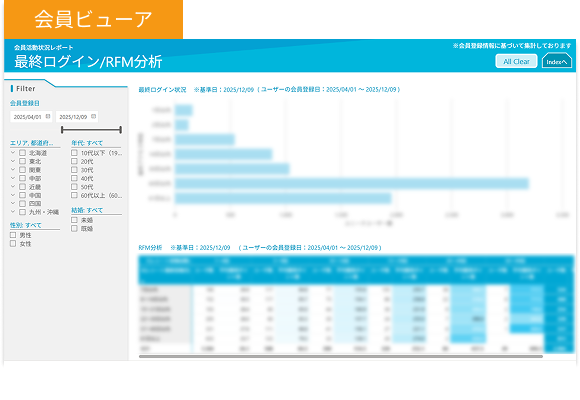Expand the 近畿 region chevron
This screenshot has width=580, height=400.
(x=13, y=186)
